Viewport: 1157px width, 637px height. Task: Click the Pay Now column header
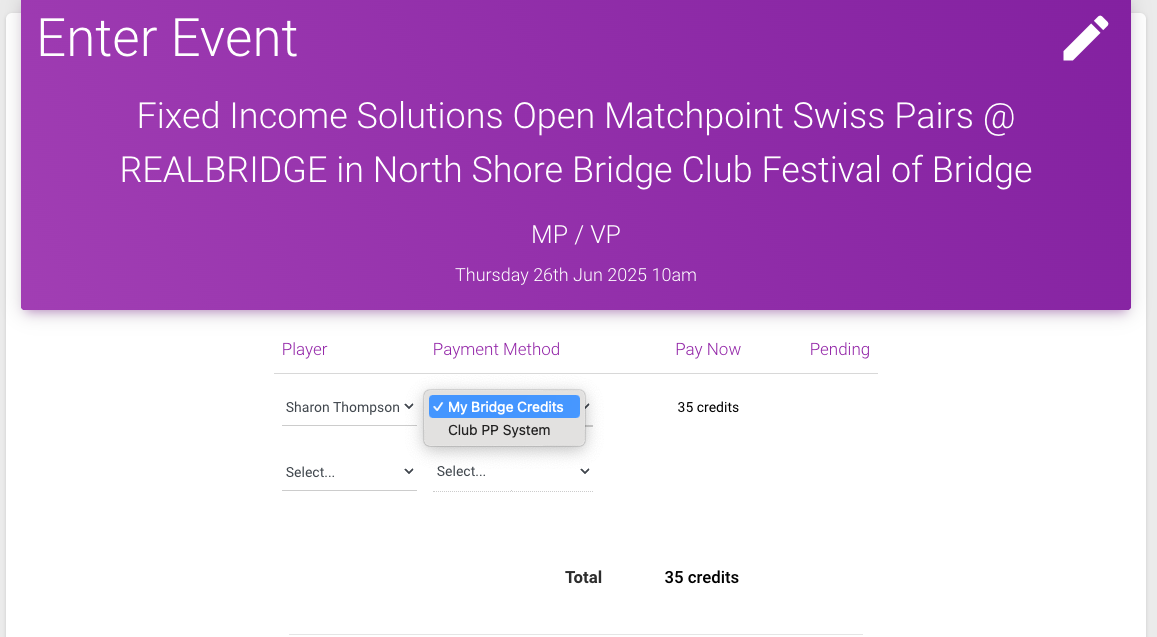pyautogui.click(x=708, y=349)
